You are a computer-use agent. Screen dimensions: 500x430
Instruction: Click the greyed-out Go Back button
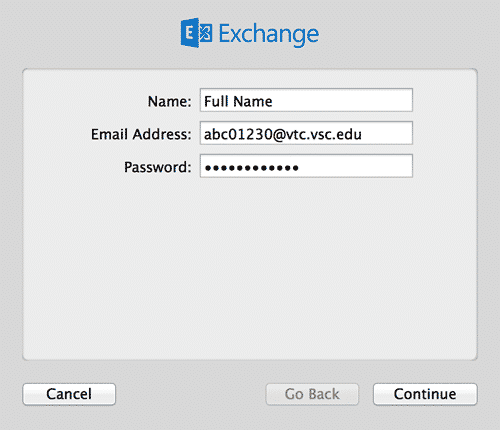312,394
